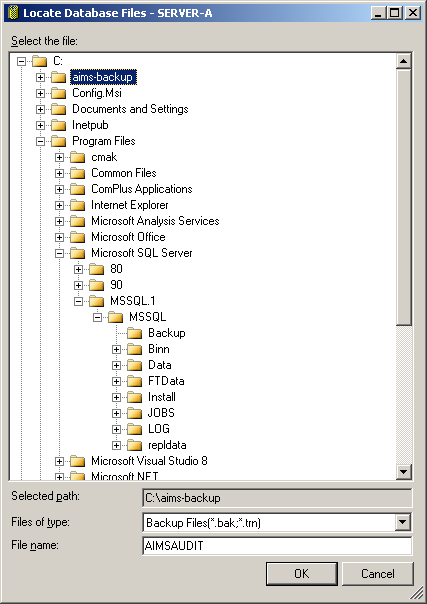Open the Files of type dropdown
427x604 pixels.
[x=402, y=523]
